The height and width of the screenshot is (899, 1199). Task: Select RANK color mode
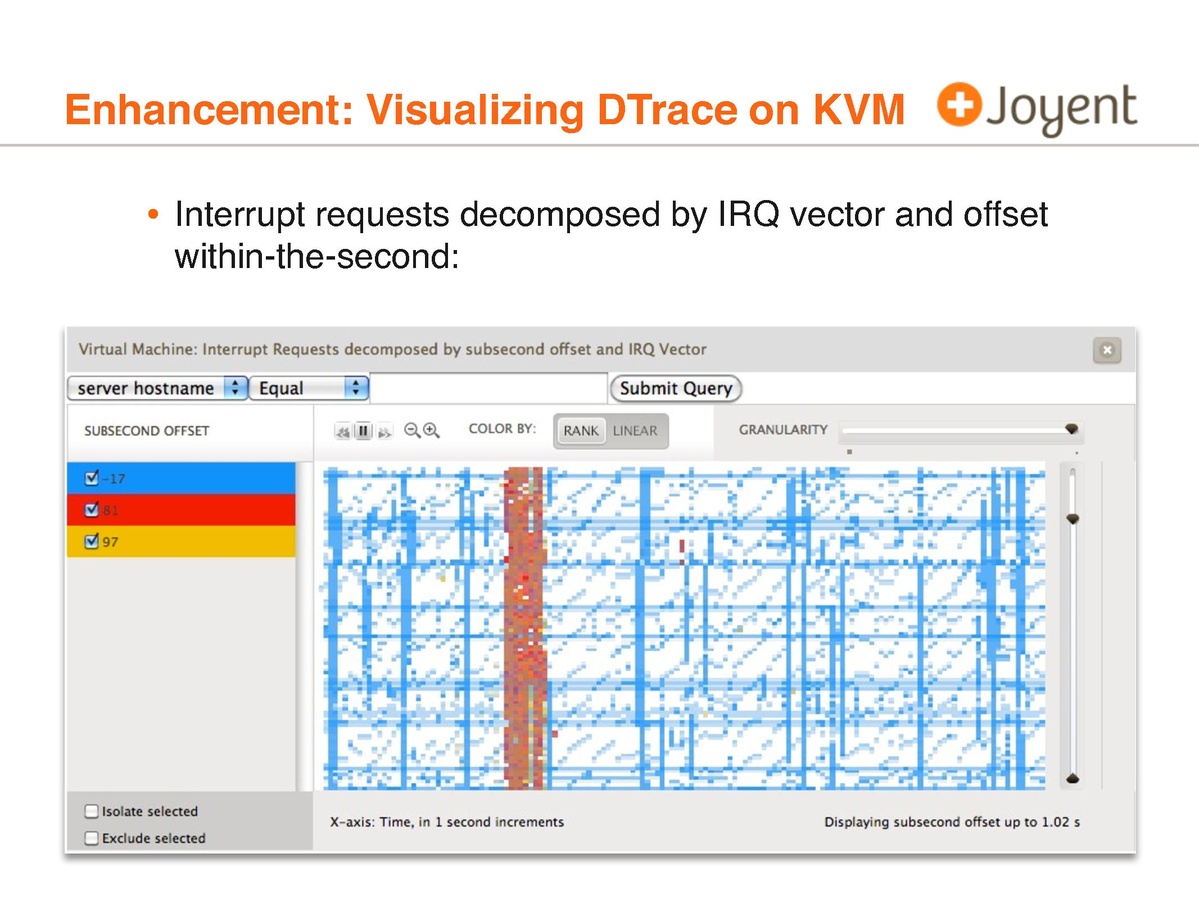coord(580,431)
